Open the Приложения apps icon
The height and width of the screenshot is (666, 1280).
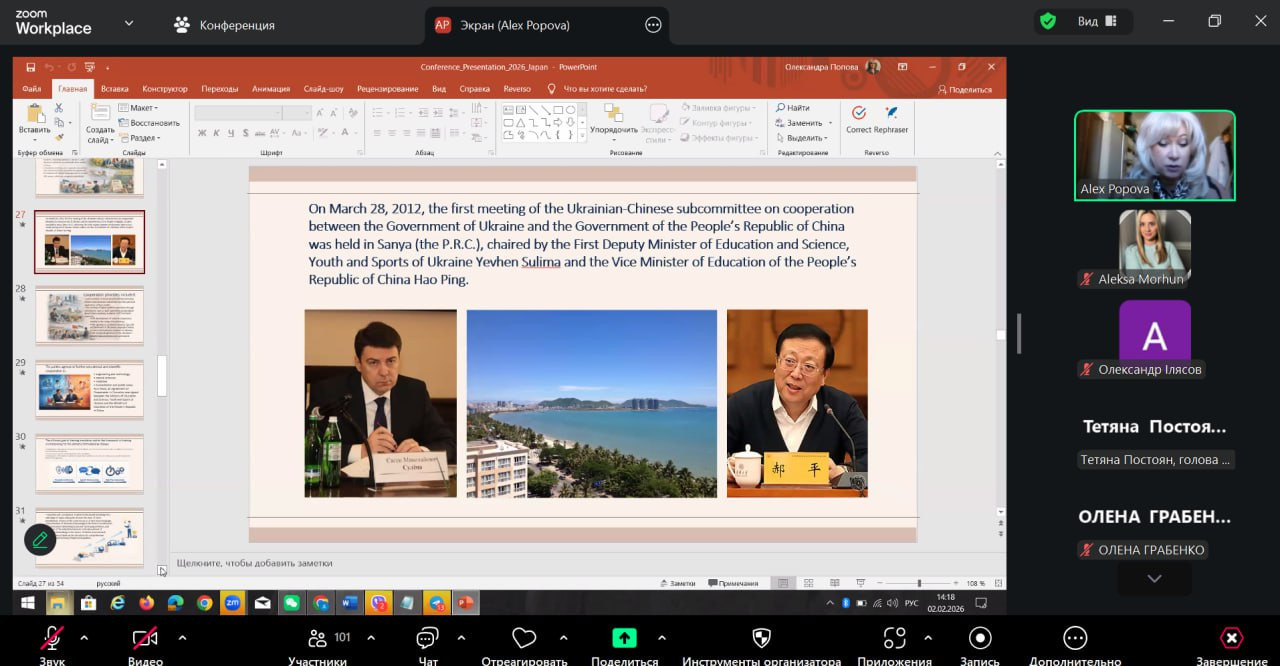[x=895, y=639]
